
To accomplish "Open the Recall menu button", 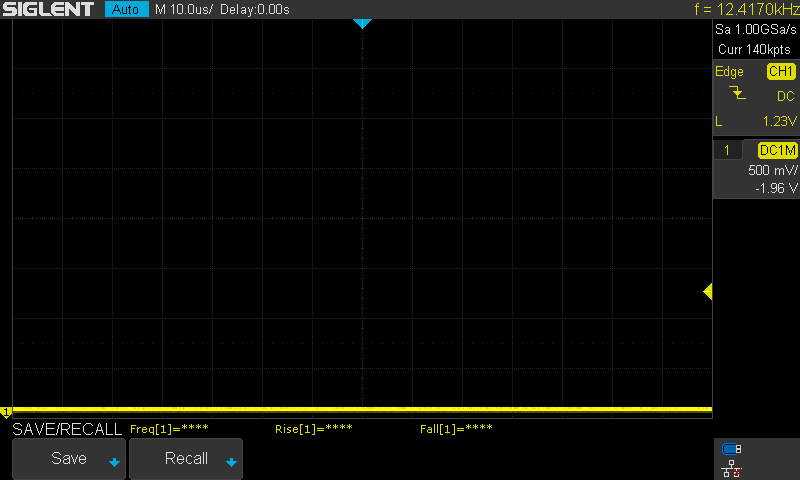I will coord(186,459).
